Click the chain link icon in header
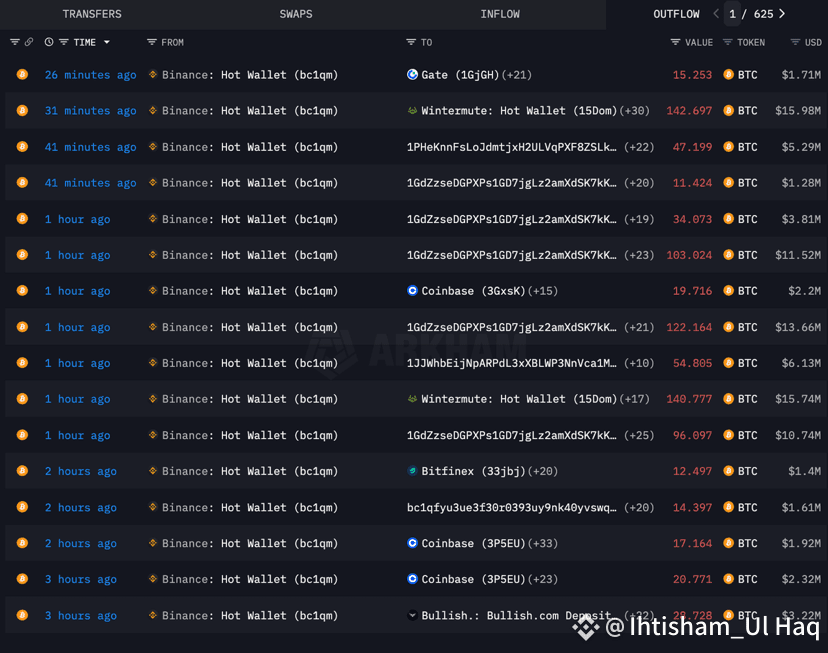Screen dimensions: 828x653 pyautogui.click(x=29, y=42)
